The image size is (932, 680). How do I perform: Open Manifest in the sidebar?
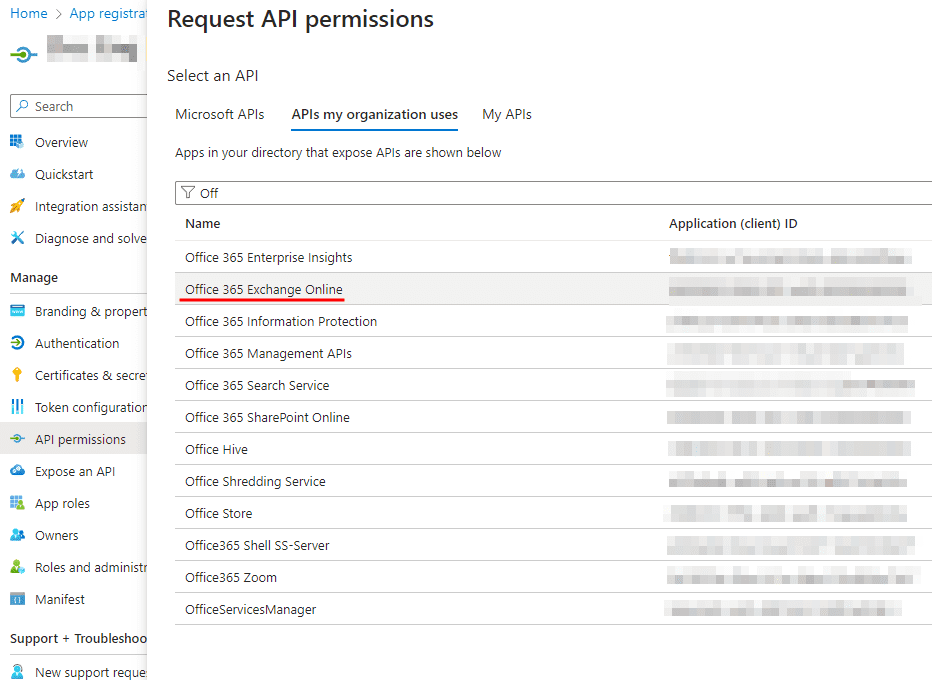click(59, 599)
